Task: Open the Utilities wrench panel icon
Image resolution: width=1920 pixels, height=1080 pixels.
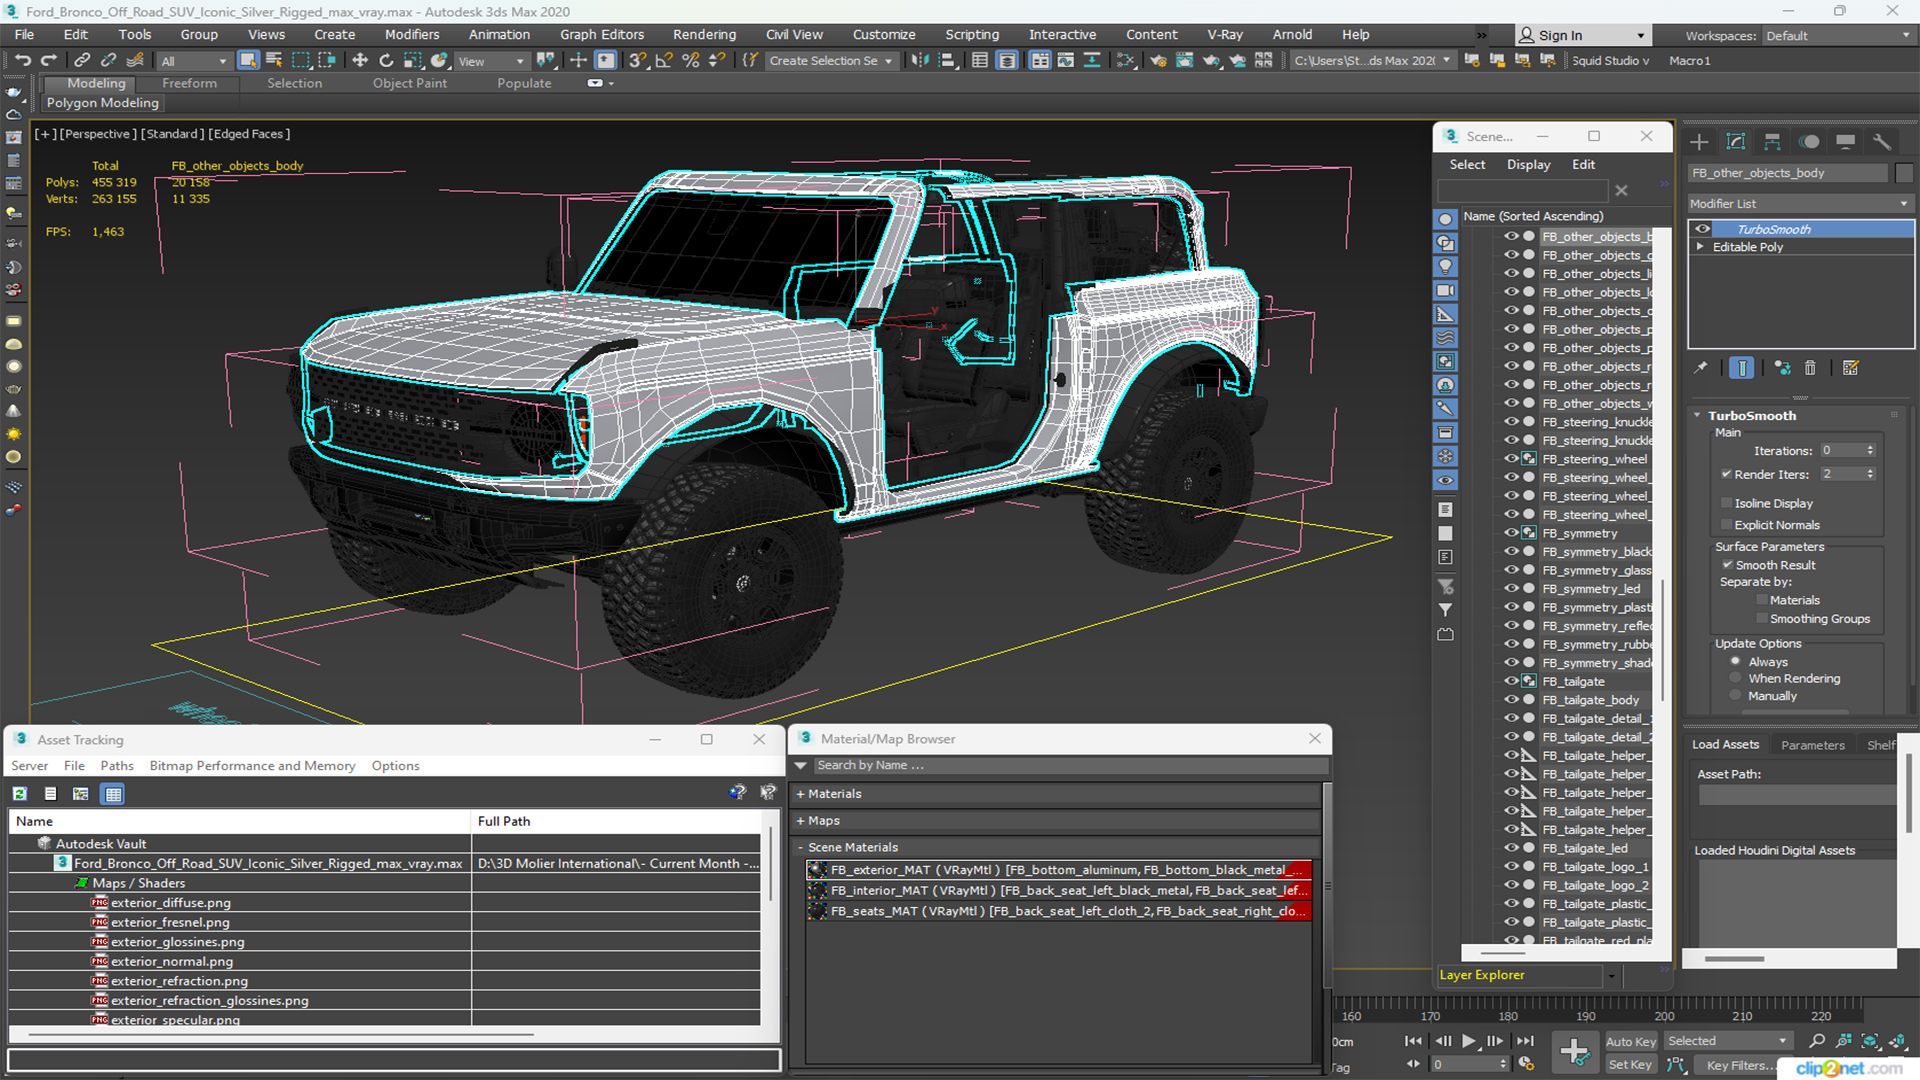Action: [x=1882, y=142]
